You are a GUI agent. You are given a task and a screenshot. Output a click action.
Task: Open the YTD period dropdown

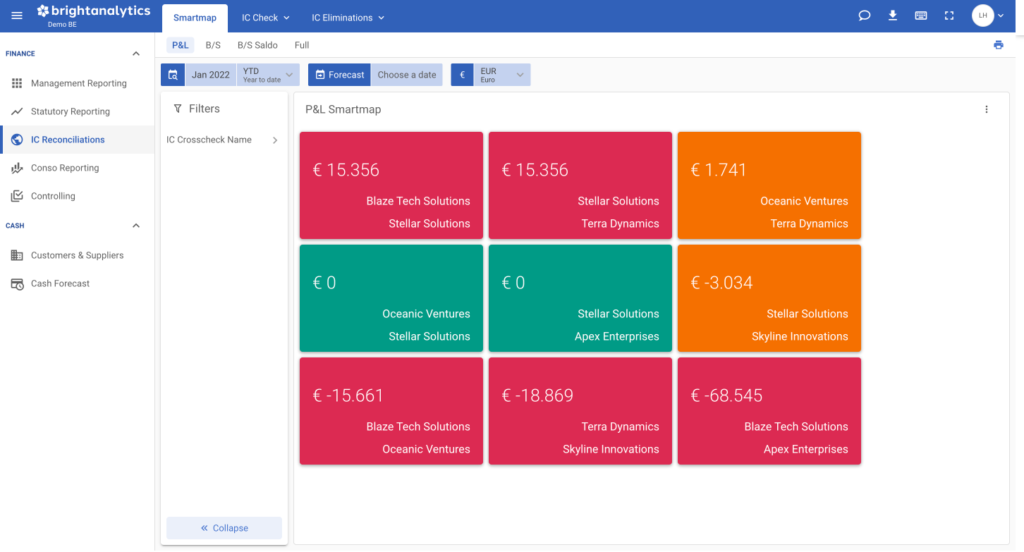(x=268, y=75)
